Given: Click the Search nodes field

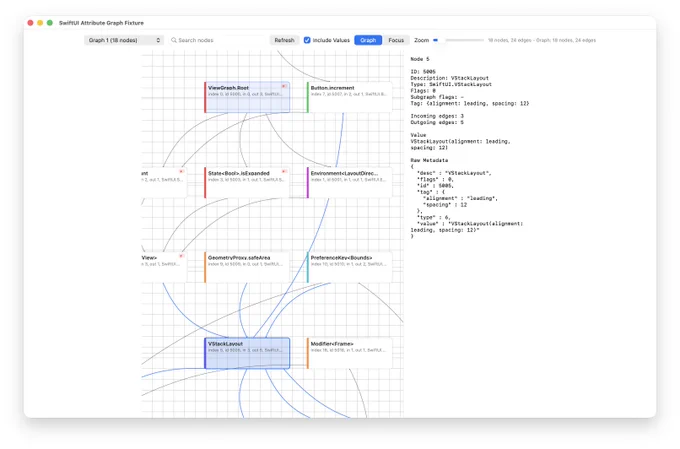Looking at the screenshot, I should pos(217,40).
